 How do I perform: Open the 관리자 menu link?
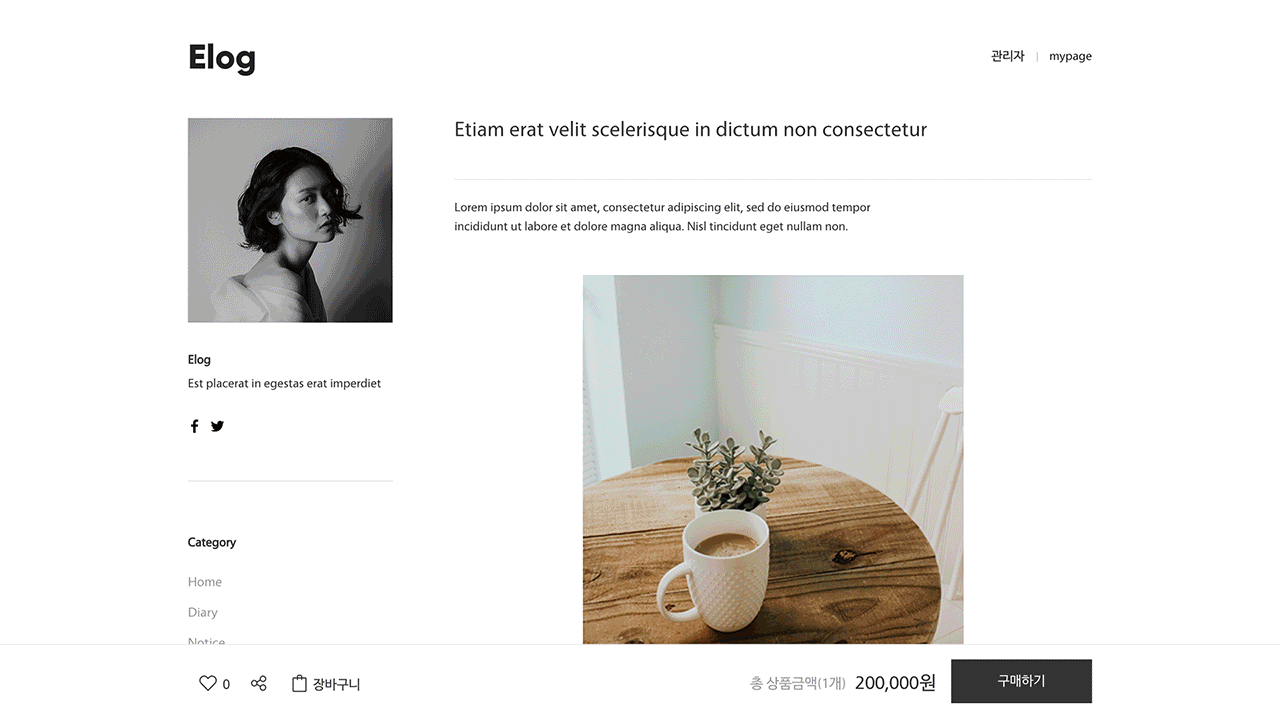[1007, 56]
